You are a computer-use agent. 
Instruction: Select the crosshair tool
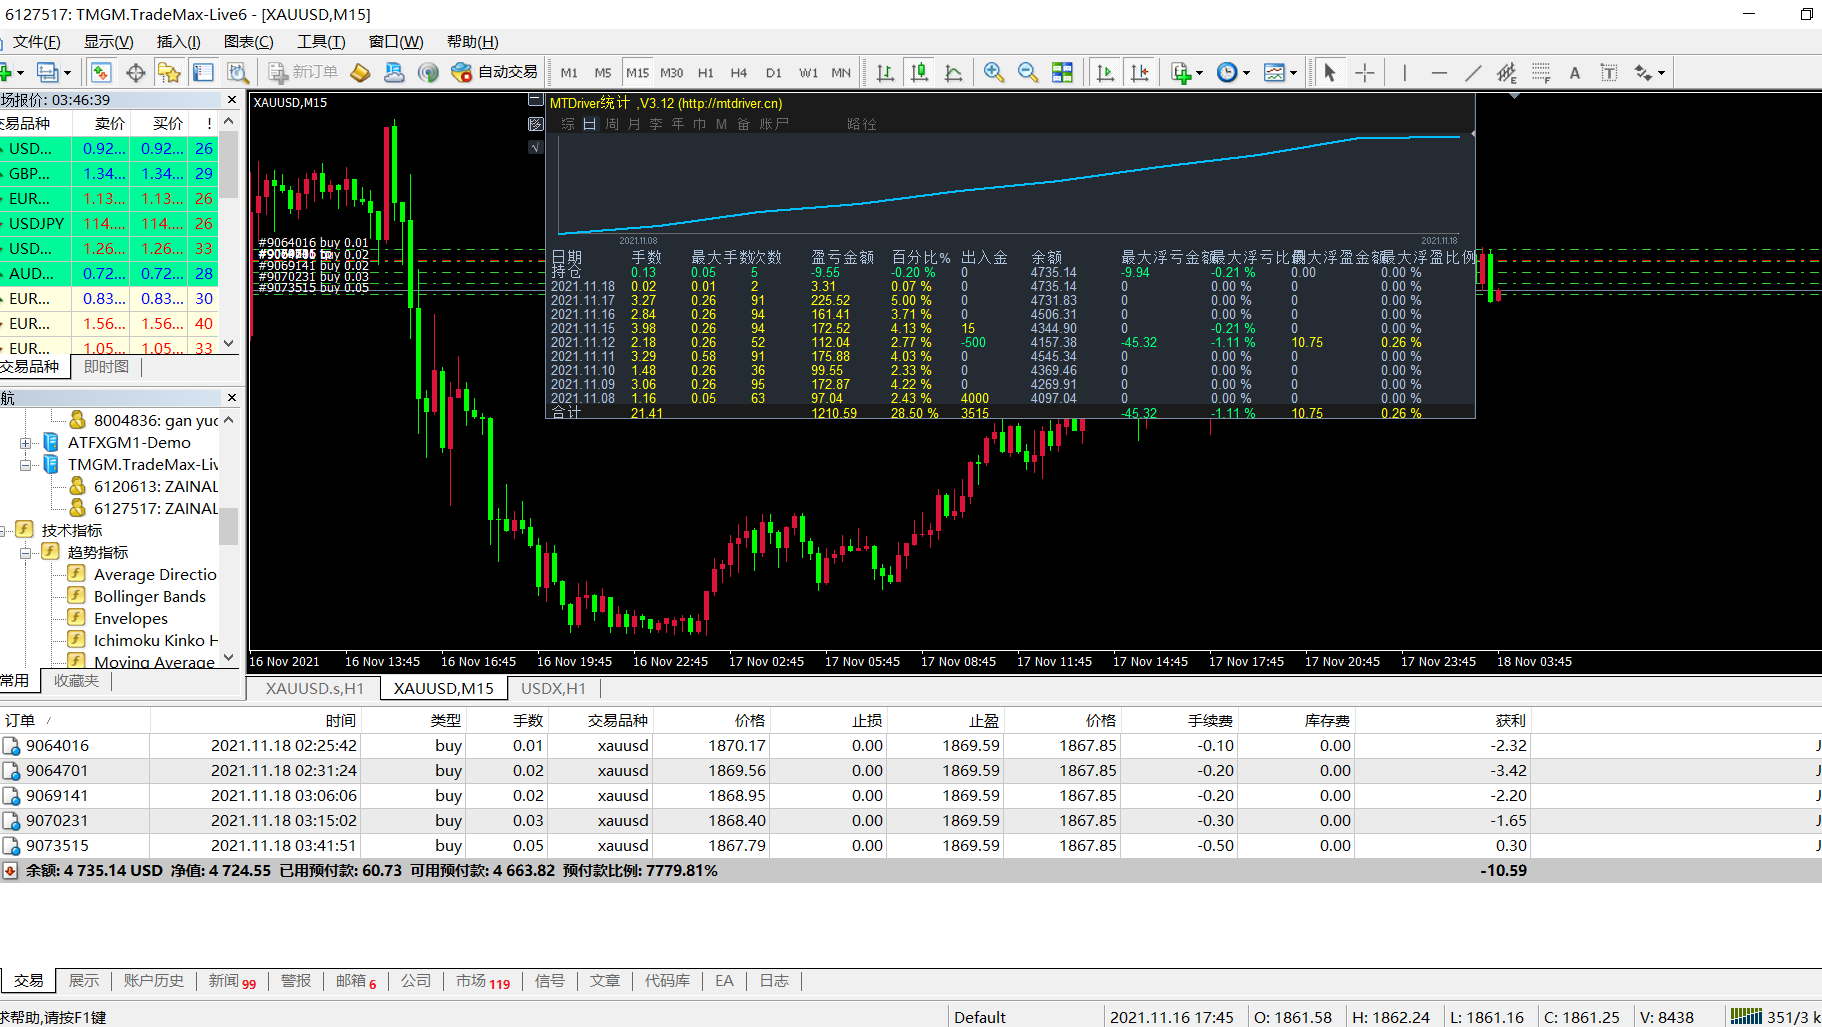pyautogui.click(x=1365, y=72)
